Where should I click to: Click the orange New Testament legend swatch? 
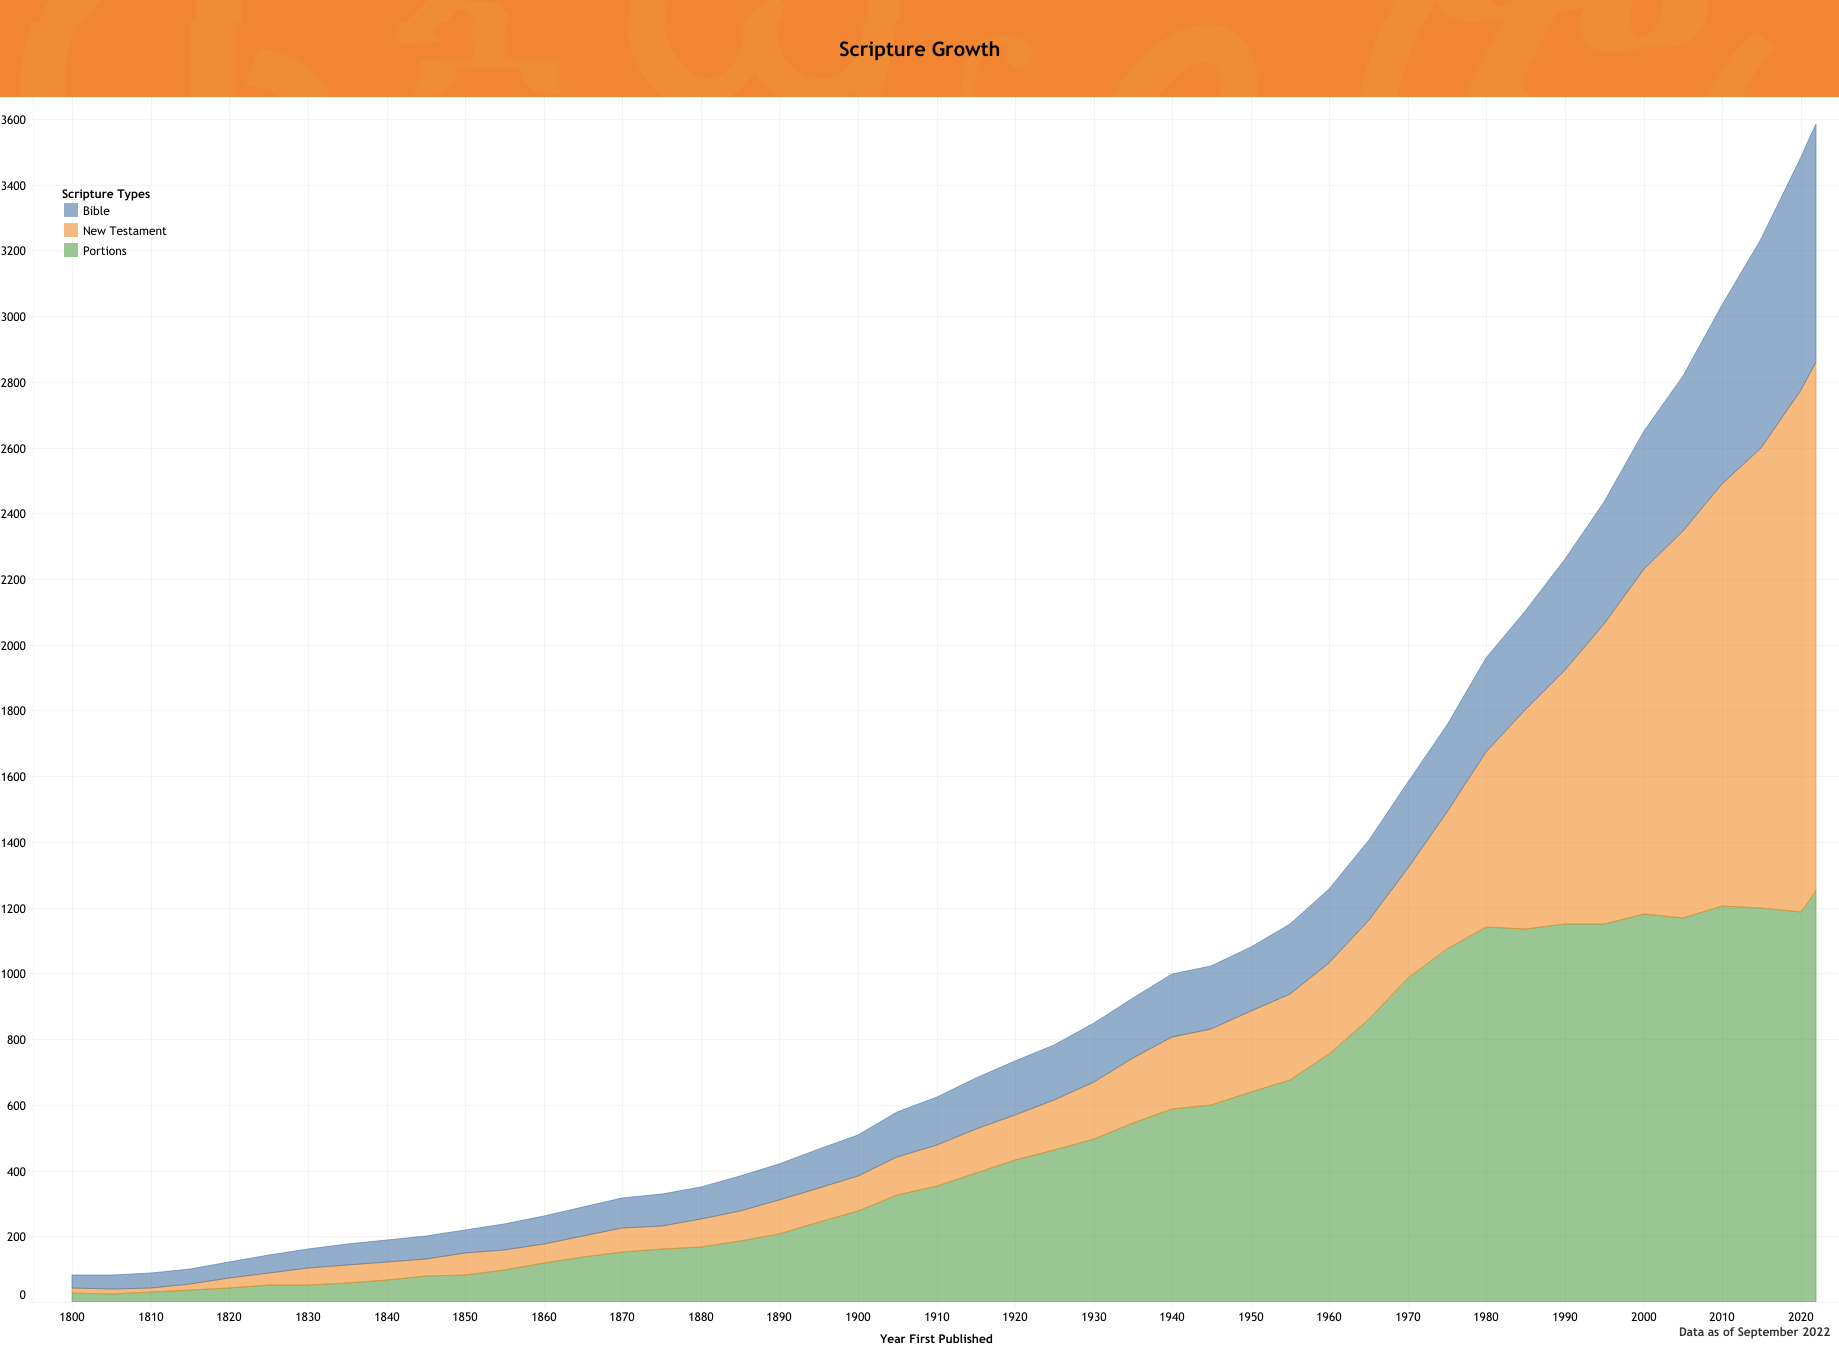(70, 231)
